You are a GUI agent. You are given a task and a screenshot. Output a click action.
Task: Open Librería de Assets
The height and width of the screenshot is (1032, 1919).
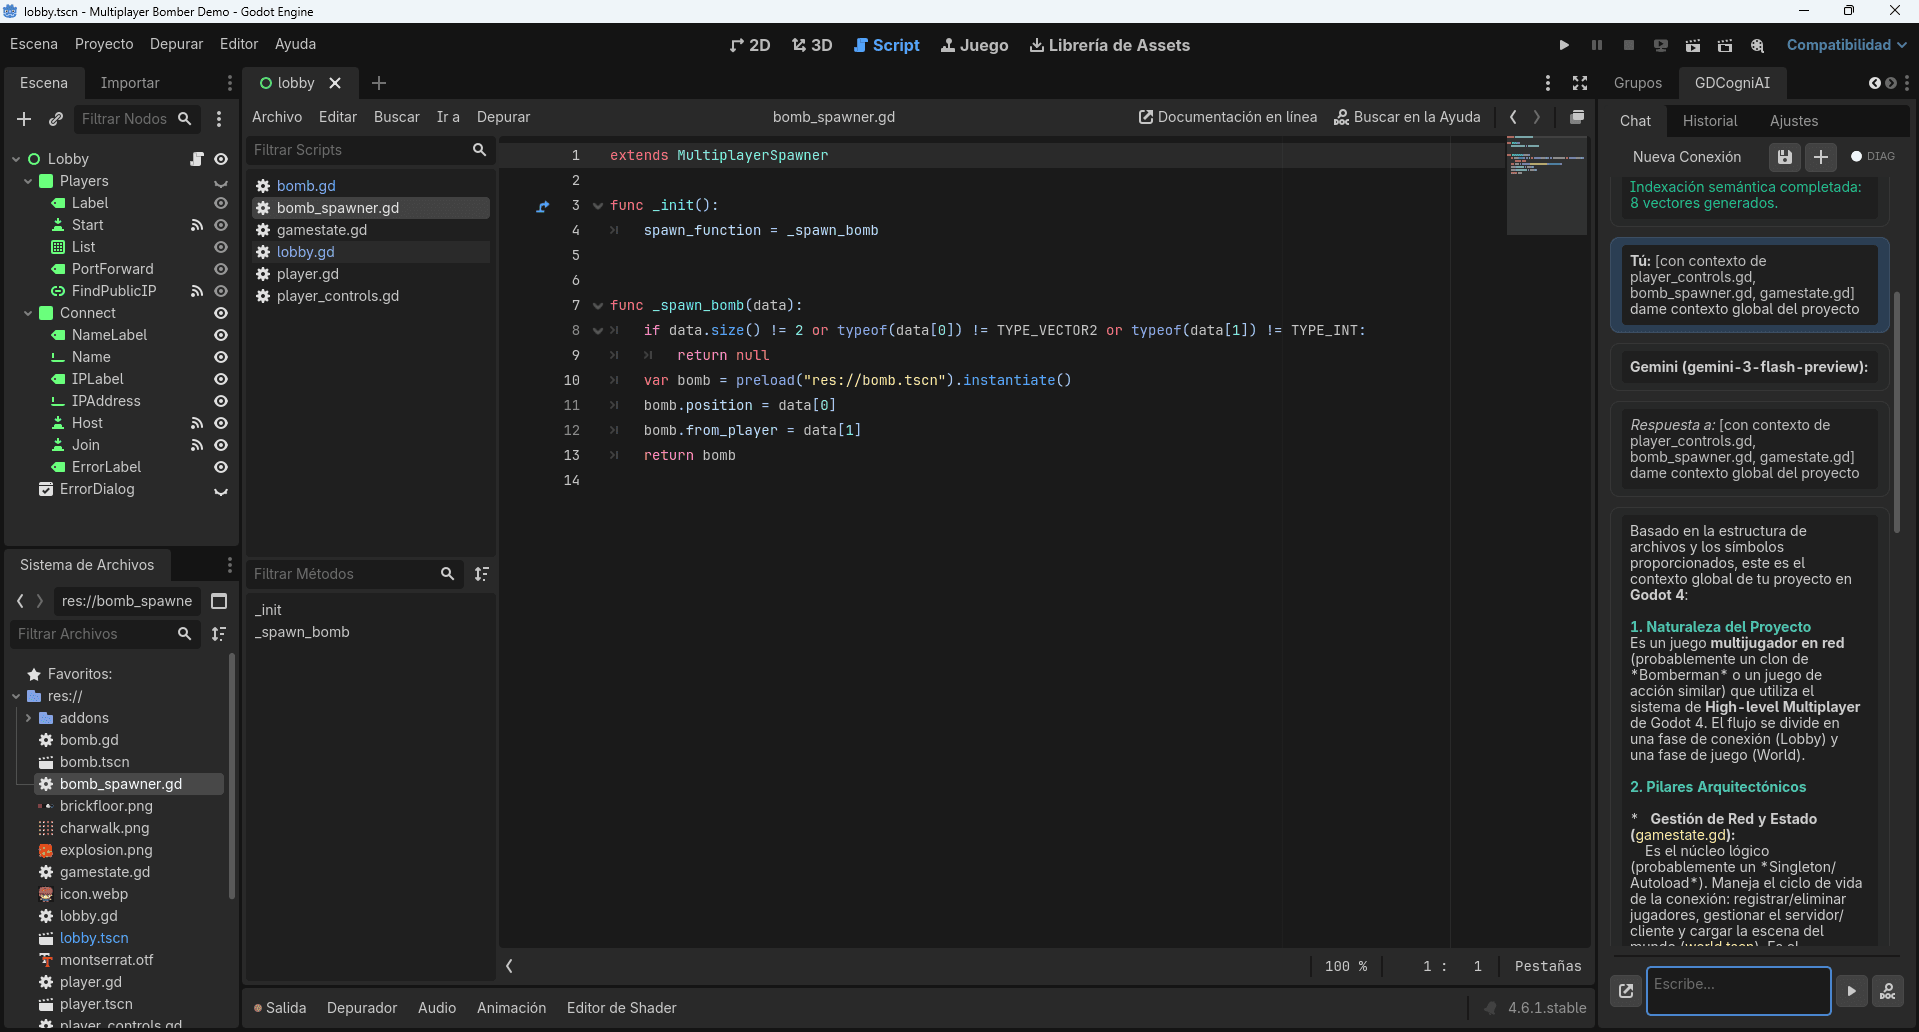pyautogui.click(x=1110, y=45)
